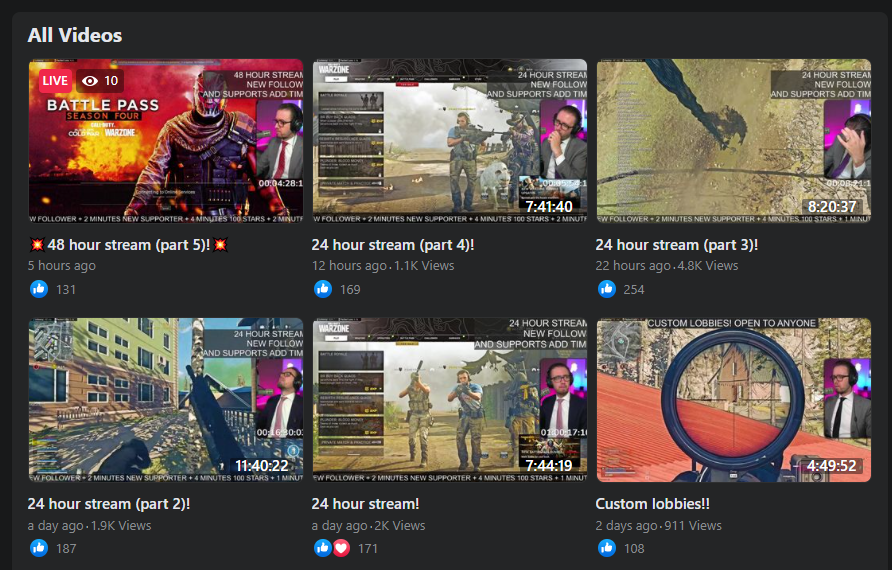Open '48 hour stream (part 5)!' title link
This screenshot has width=892, height=570.
click(129, 245)
